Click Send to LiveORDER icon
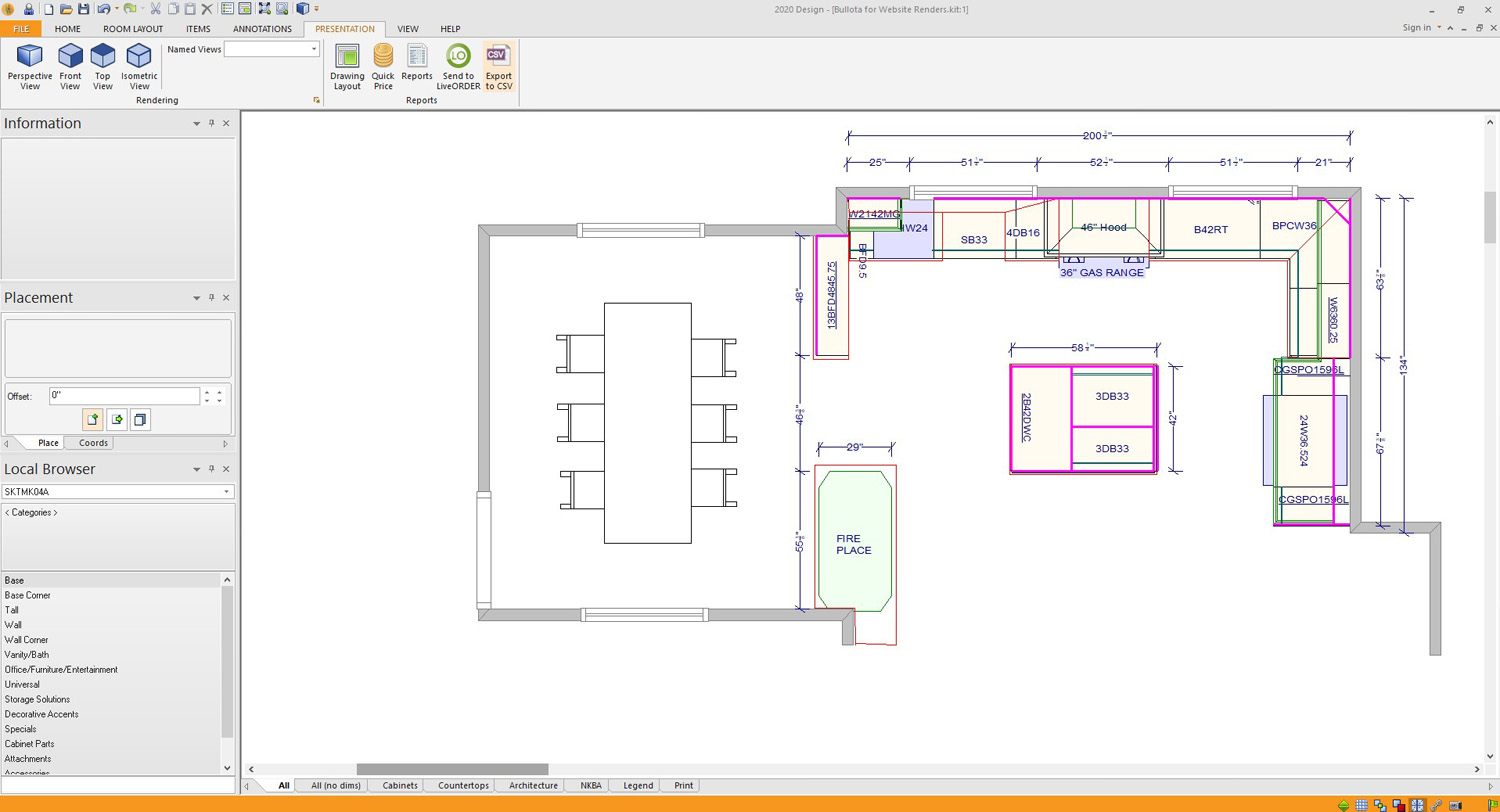1500x812 pixels. [458, 57]
